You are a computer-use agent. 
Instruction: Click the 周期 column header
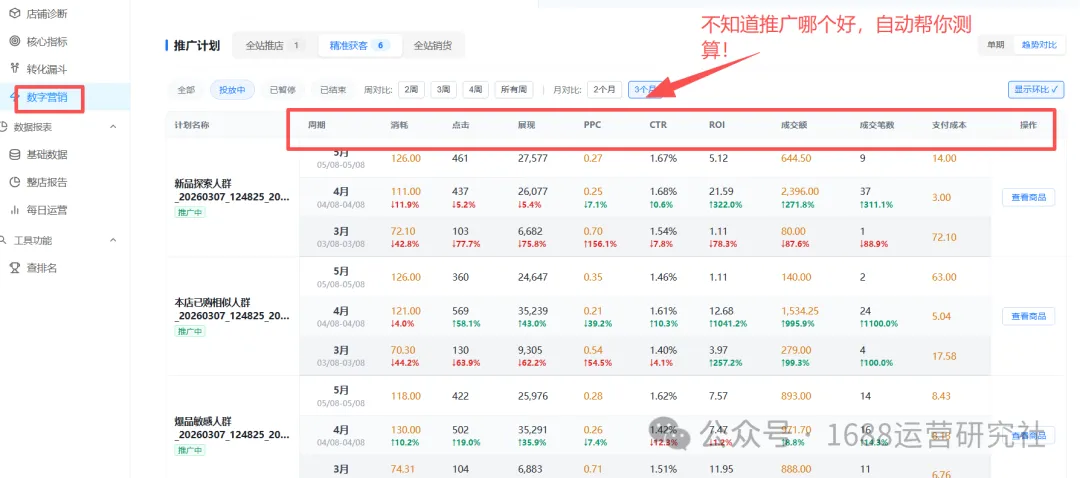316,125
